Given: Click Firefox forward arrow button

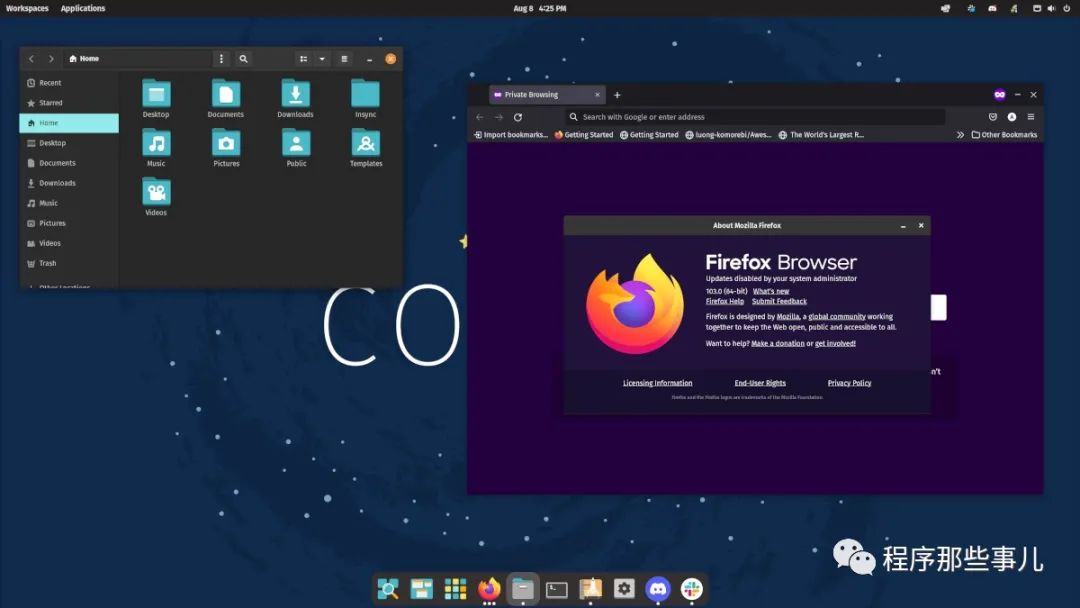Looking at the screenshot, I should point(499,117).
